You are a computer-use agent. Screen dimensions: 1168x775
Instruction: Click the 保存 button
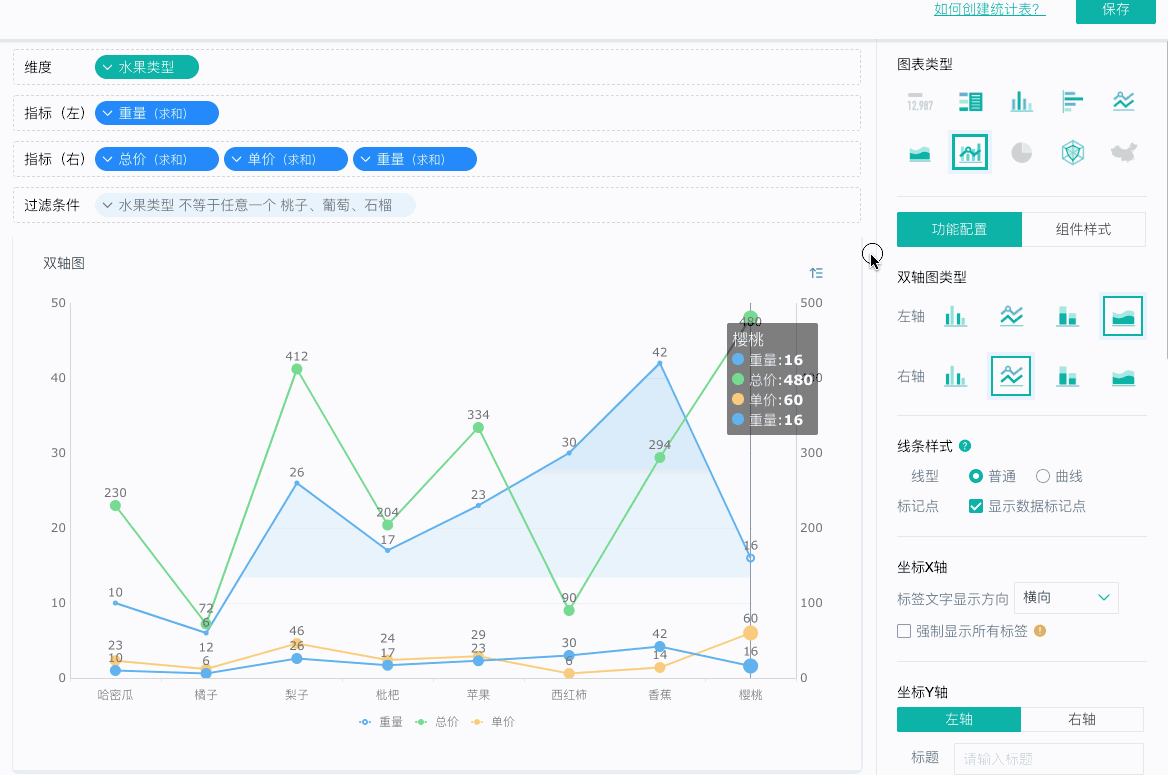[1115, 9]
